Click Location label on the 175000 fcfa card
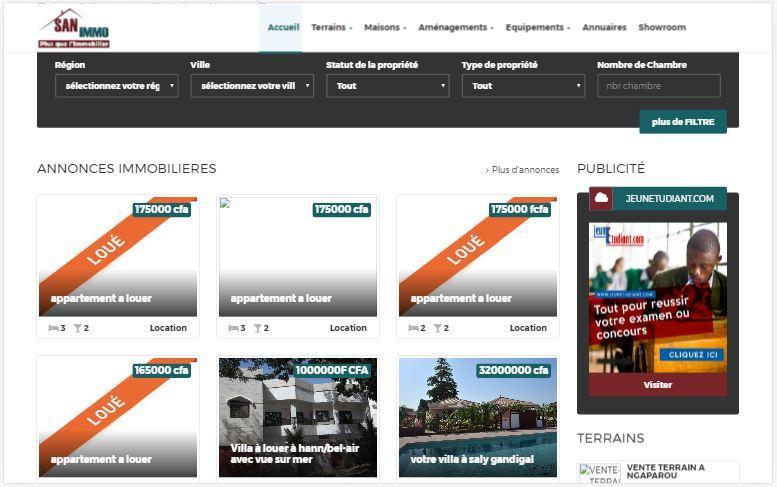The height and width of the screenshot is (487, 777). point(528,328)
